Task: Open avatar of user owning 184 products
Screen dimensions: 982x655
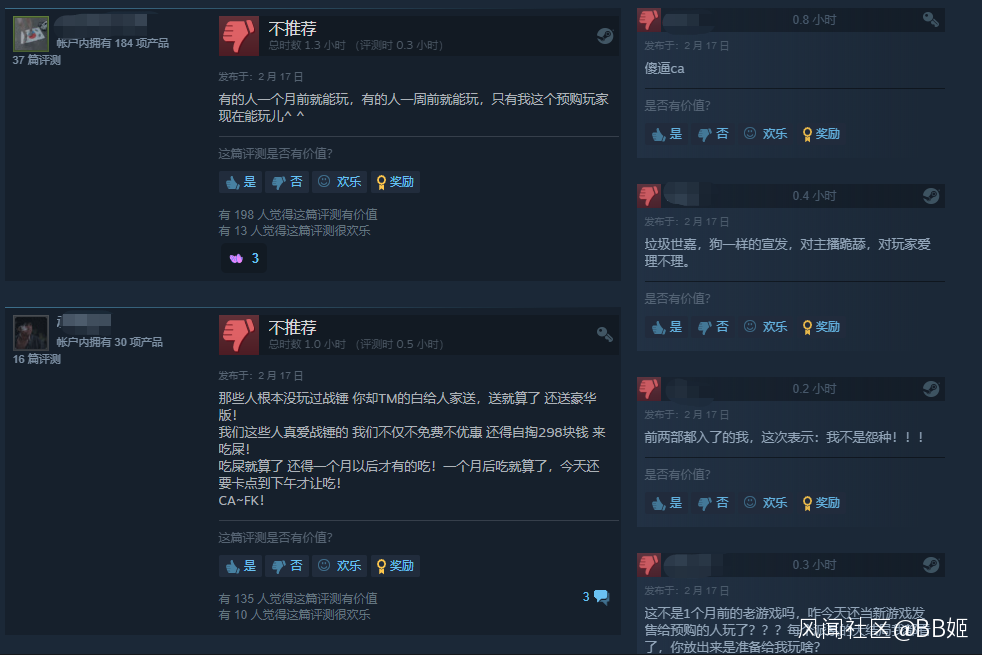Action: point(31,34)
